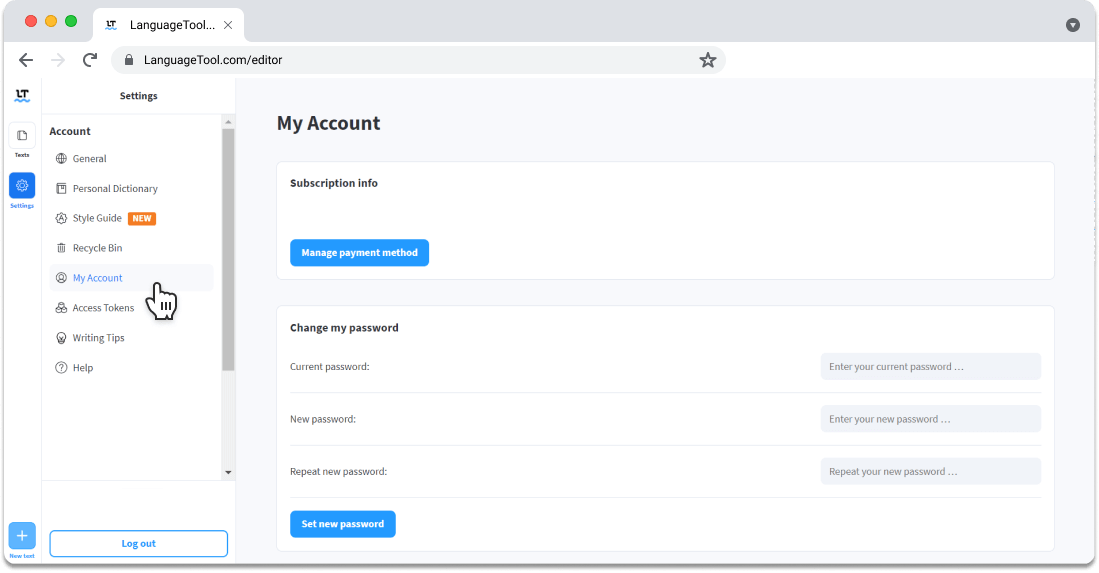Click the LanguageTool tab favicon
This screenshot has height=573, width=1099.
(x=111, y=25)
